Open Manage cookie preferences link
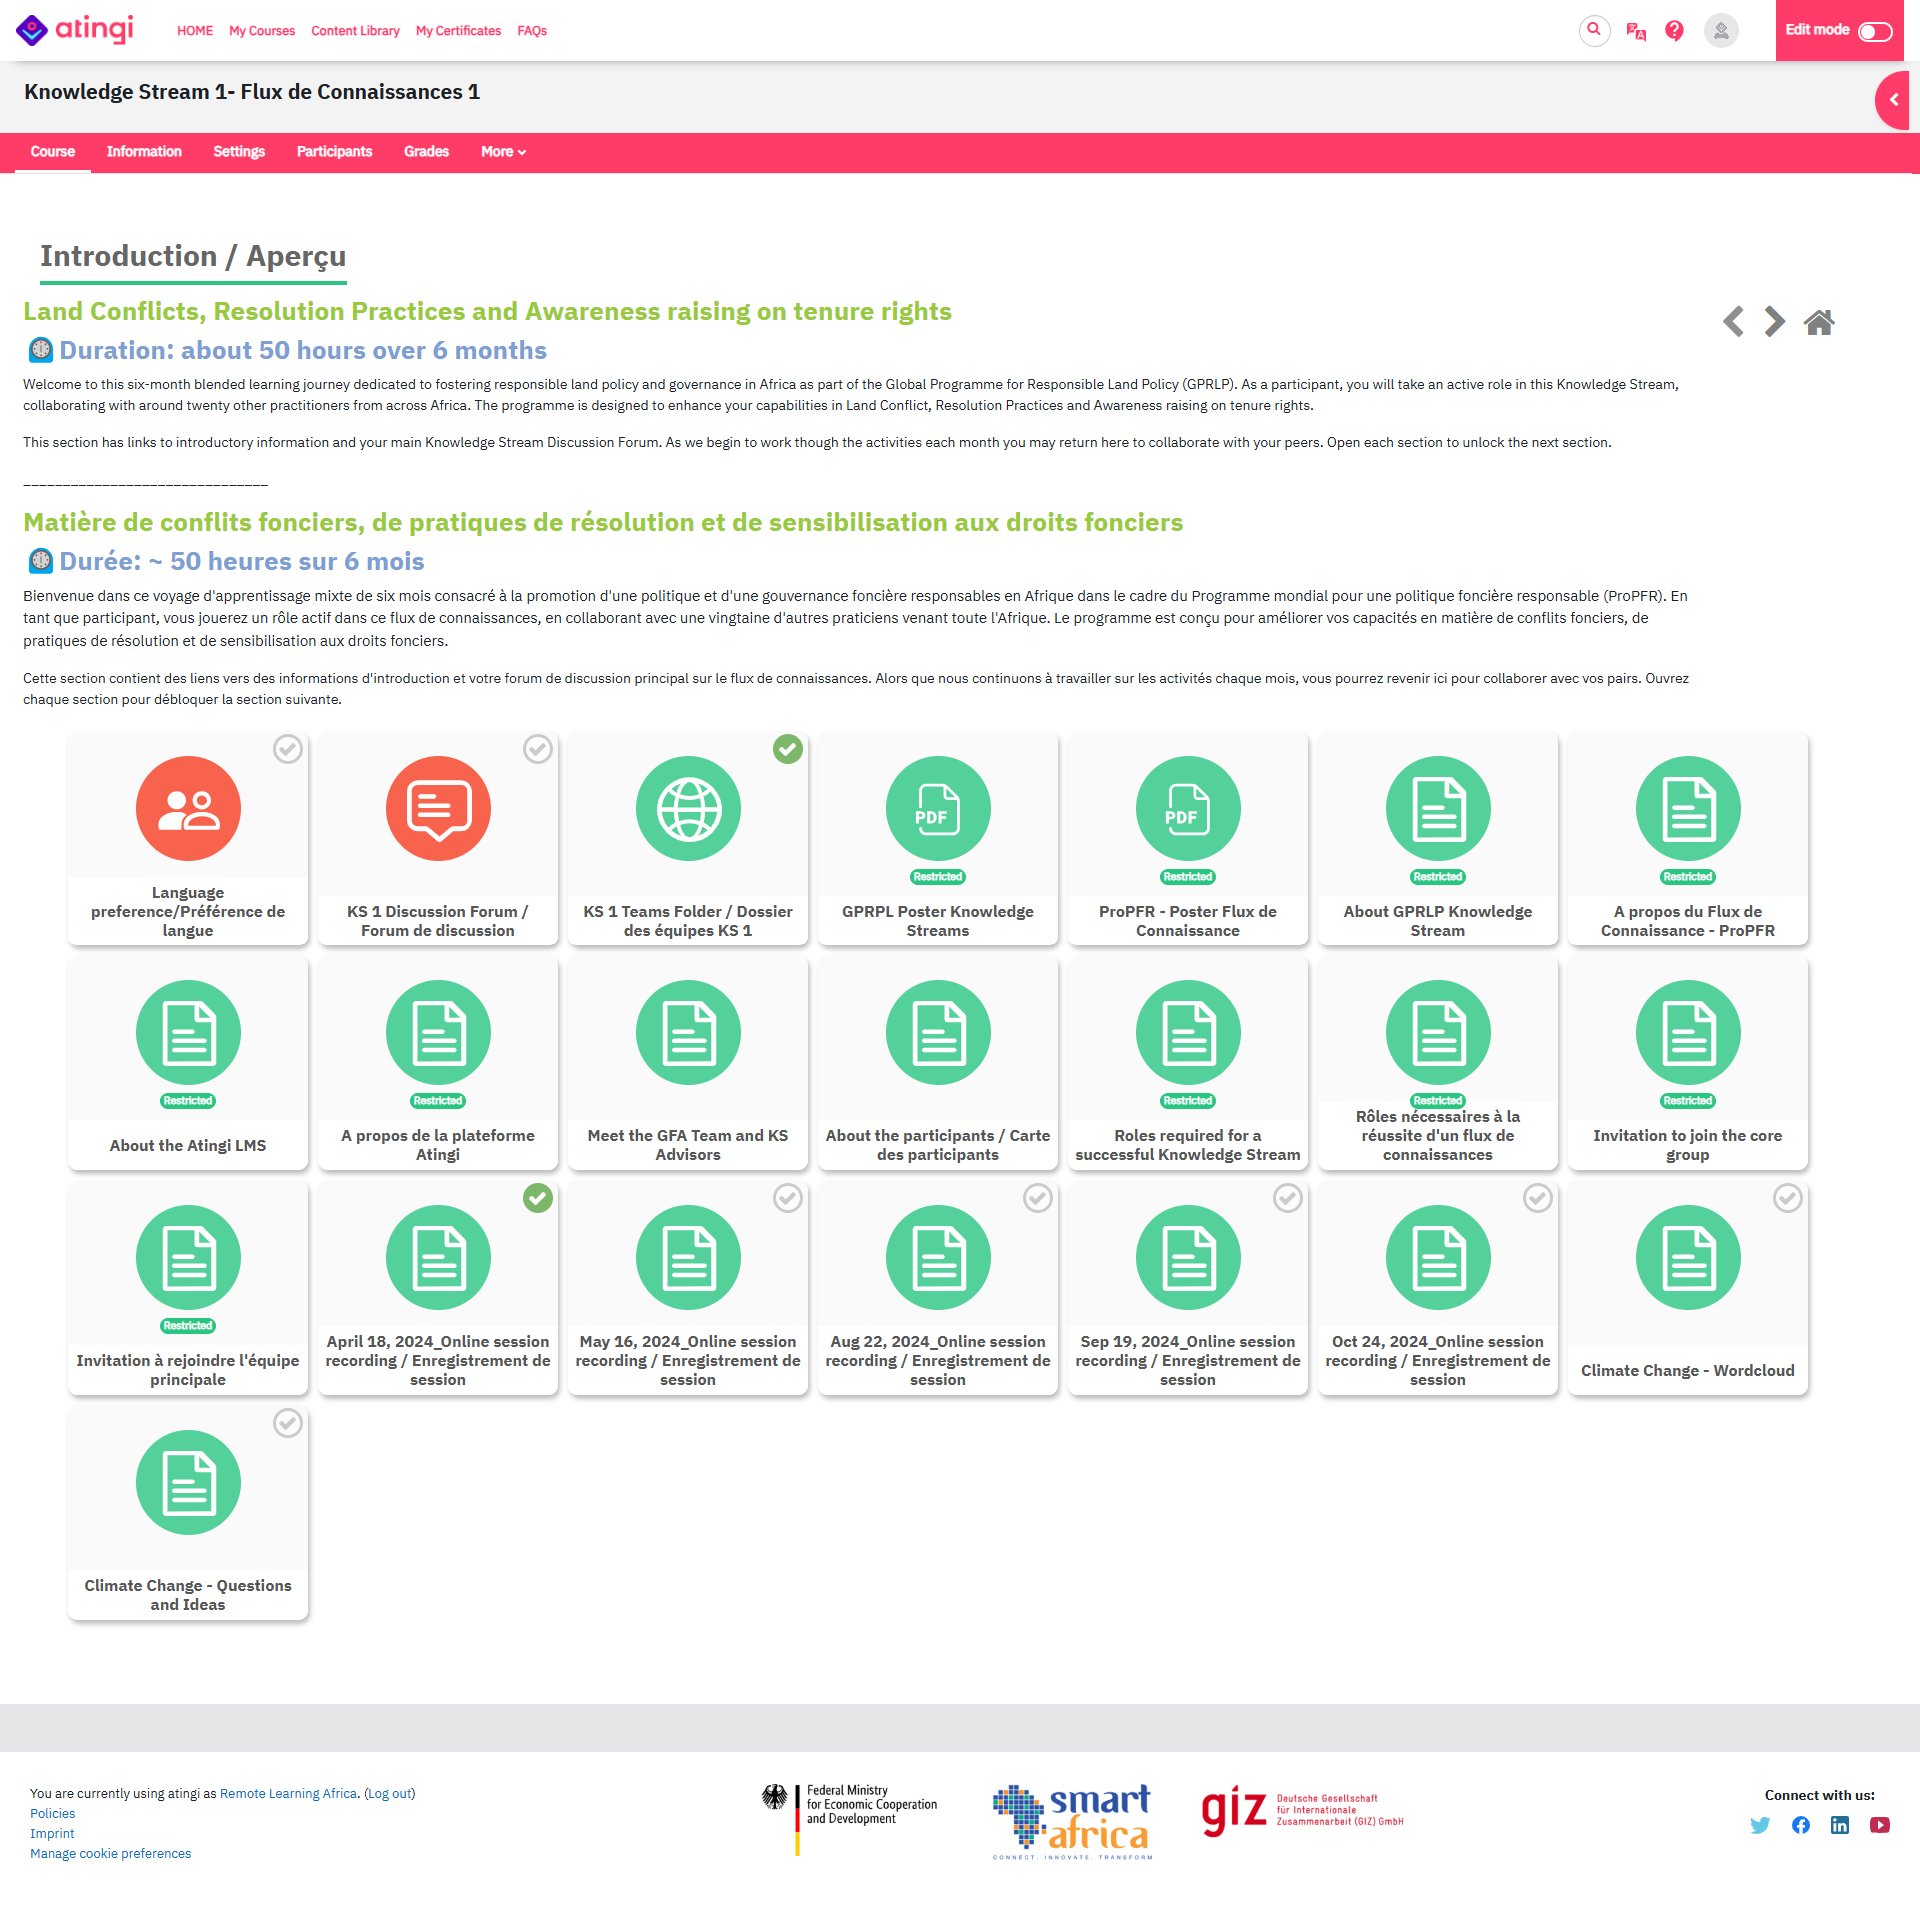This screenshot has width=1920, height=1926. click(x=110, y=1853)
